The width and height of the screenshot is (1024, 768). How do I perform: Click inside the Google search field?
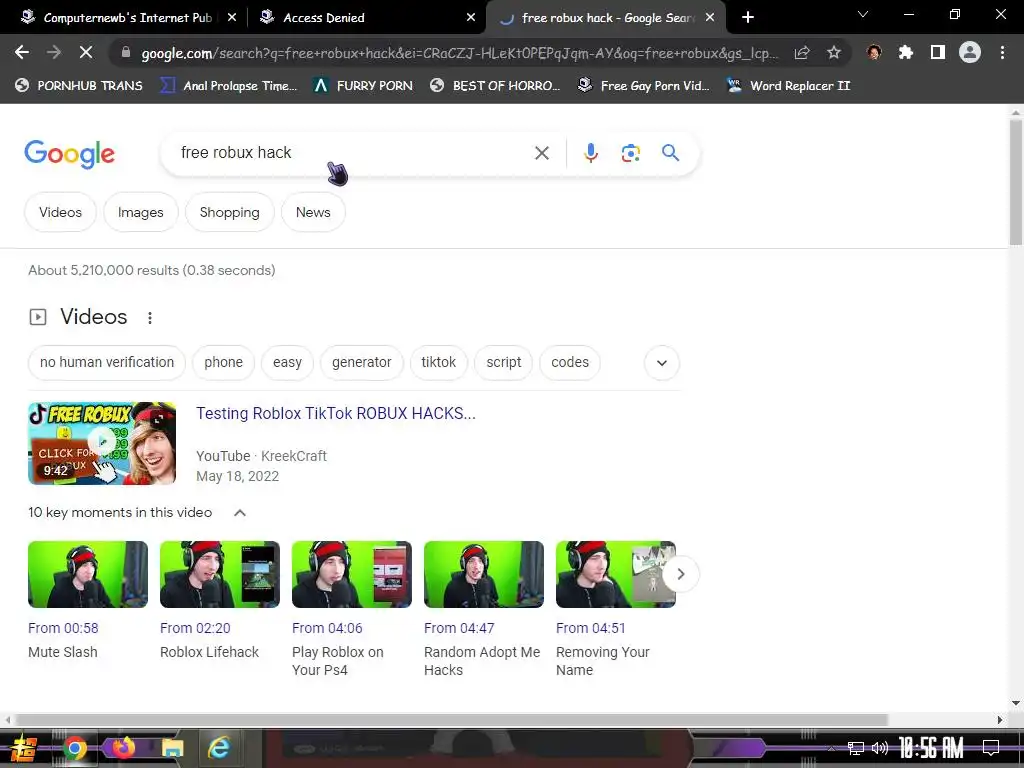pos(353,153)
